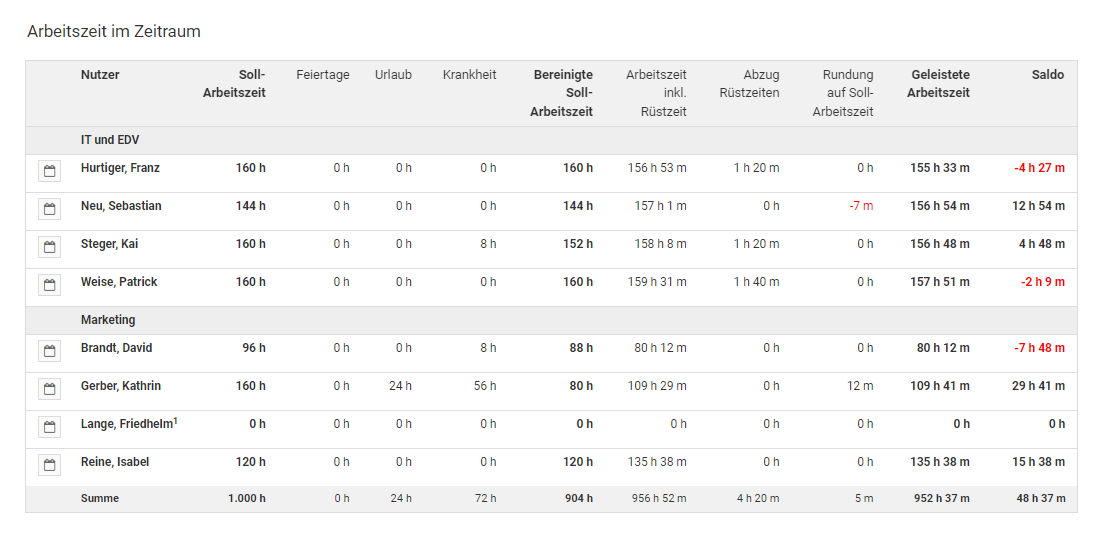Screen dimensions: 1107x542
Task: Open calendar icon for Neu, Sebastian
Action: pos(49,209)
